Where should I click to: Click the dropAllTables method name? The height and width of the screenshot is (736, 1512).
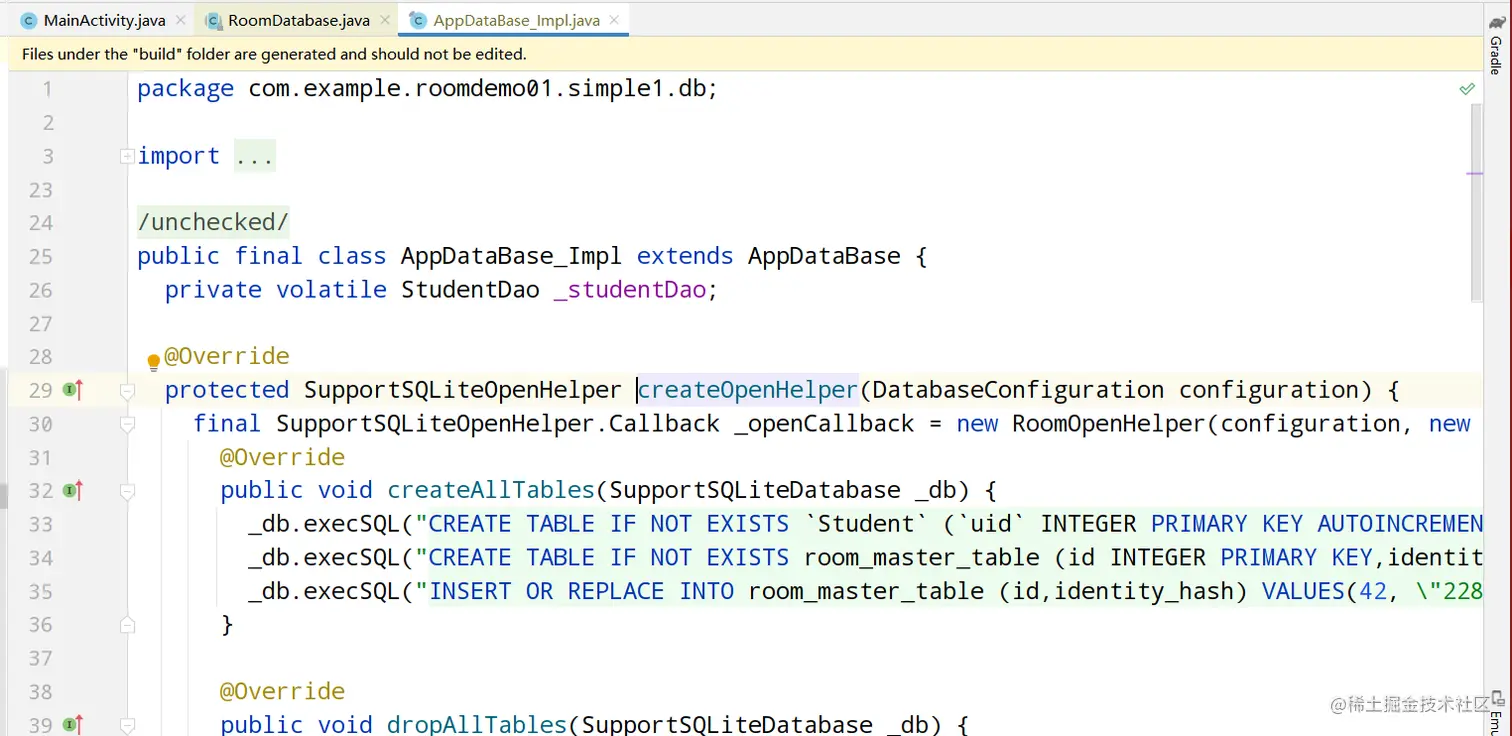(477, 724)
